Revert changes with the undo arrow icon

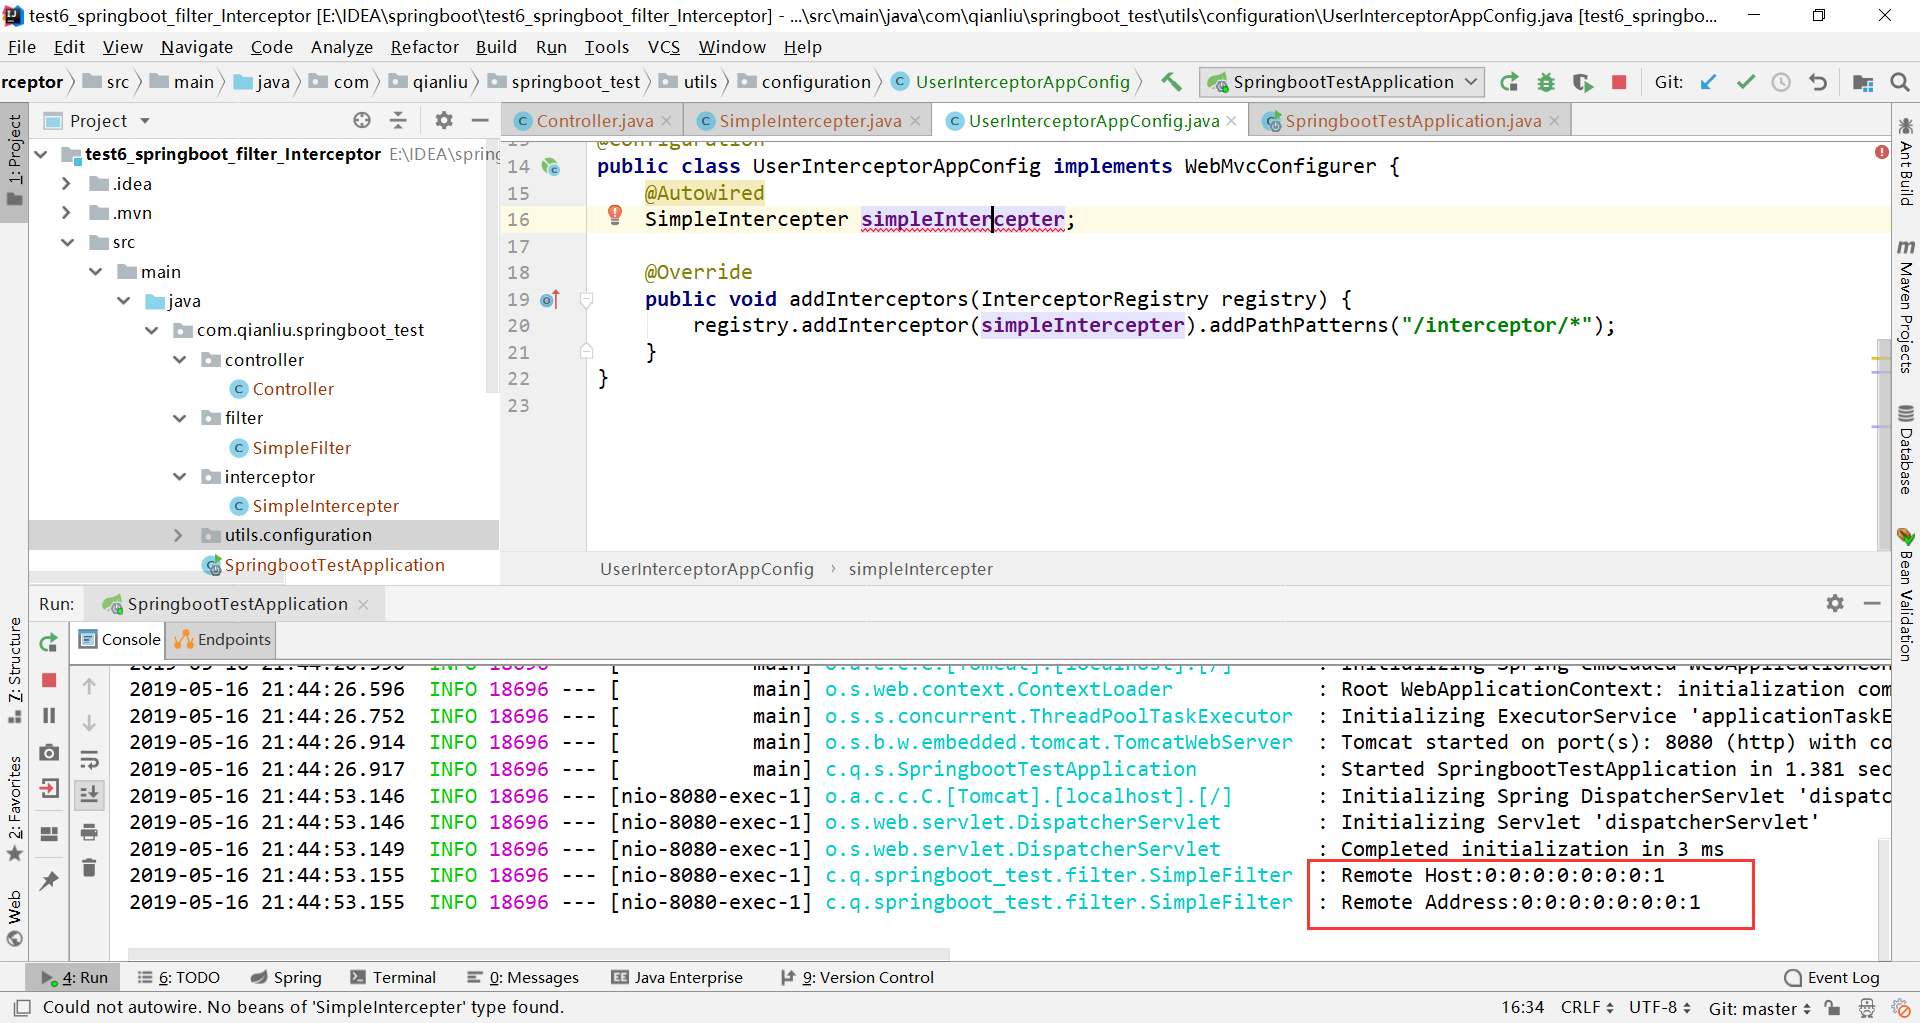tap(1818, 82)
